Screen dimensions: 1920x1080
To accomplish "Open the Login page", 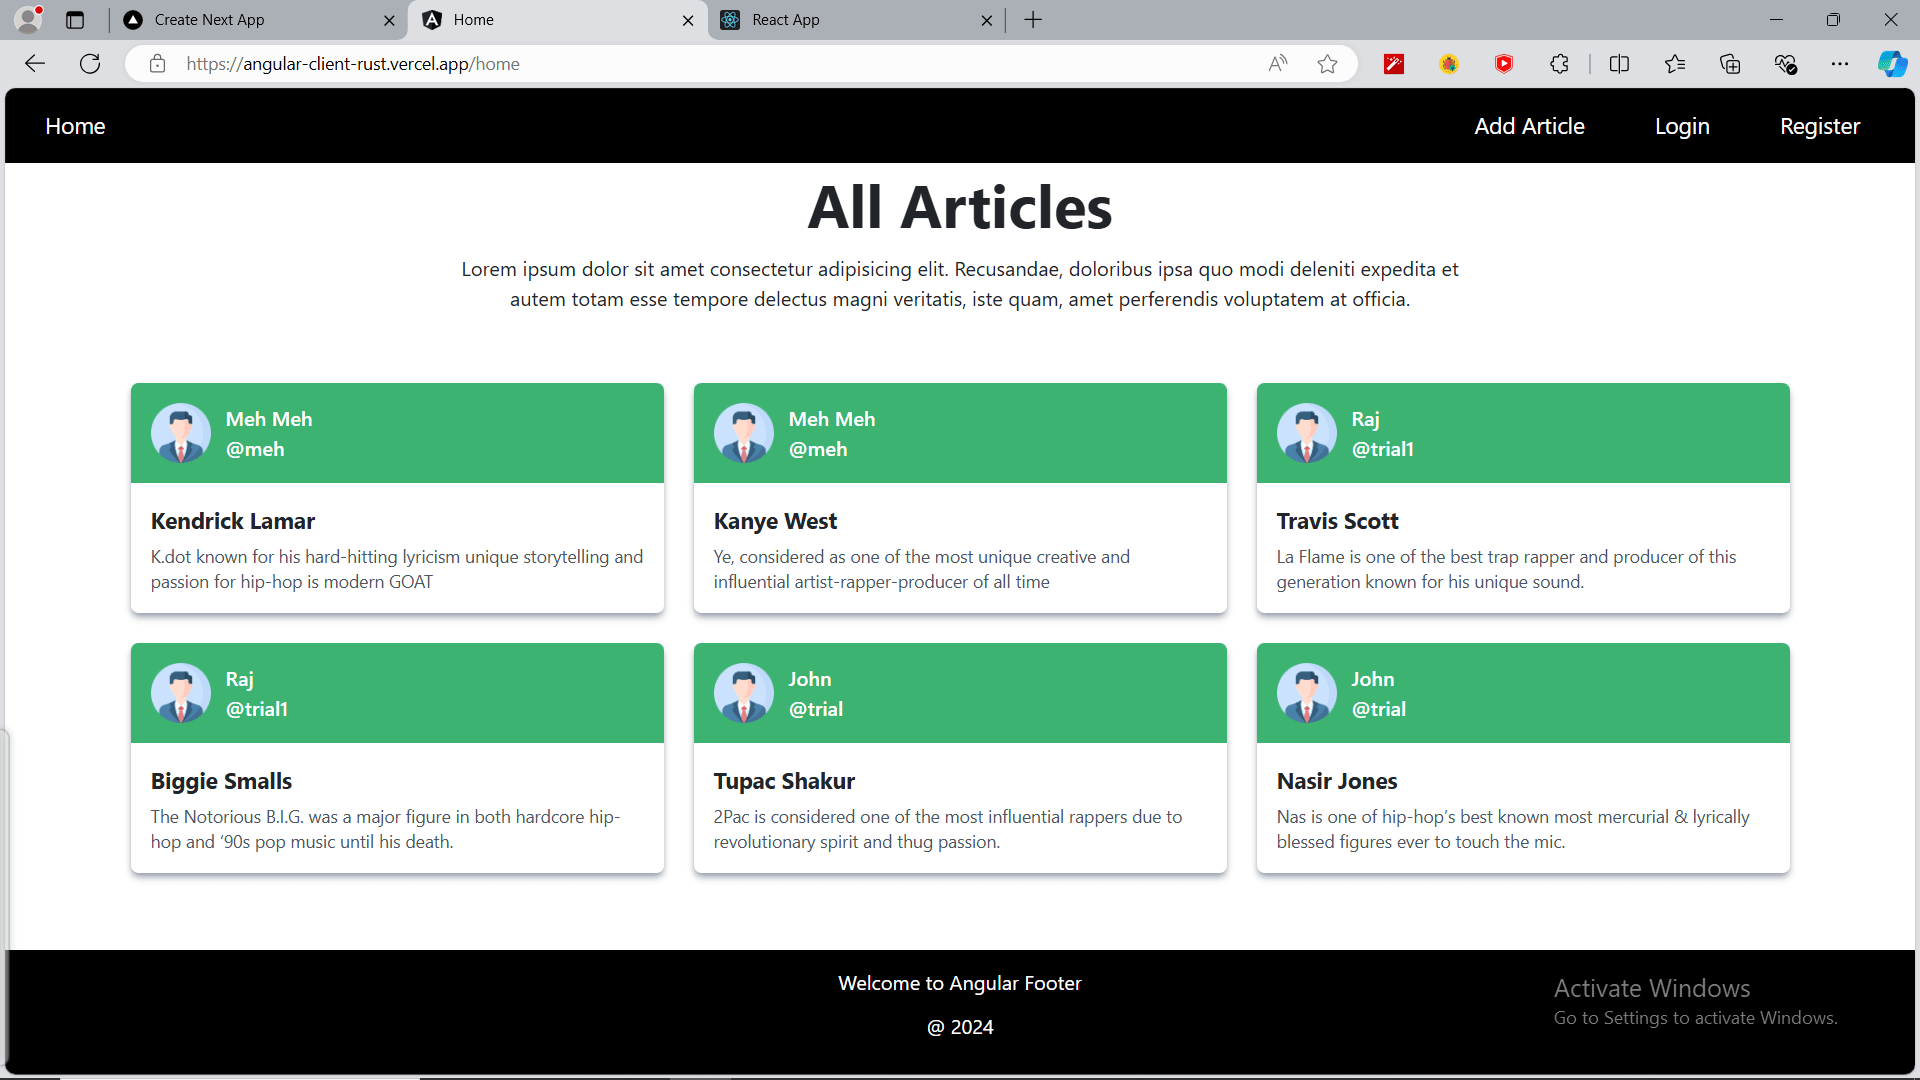I will [x=1682, y=126].
